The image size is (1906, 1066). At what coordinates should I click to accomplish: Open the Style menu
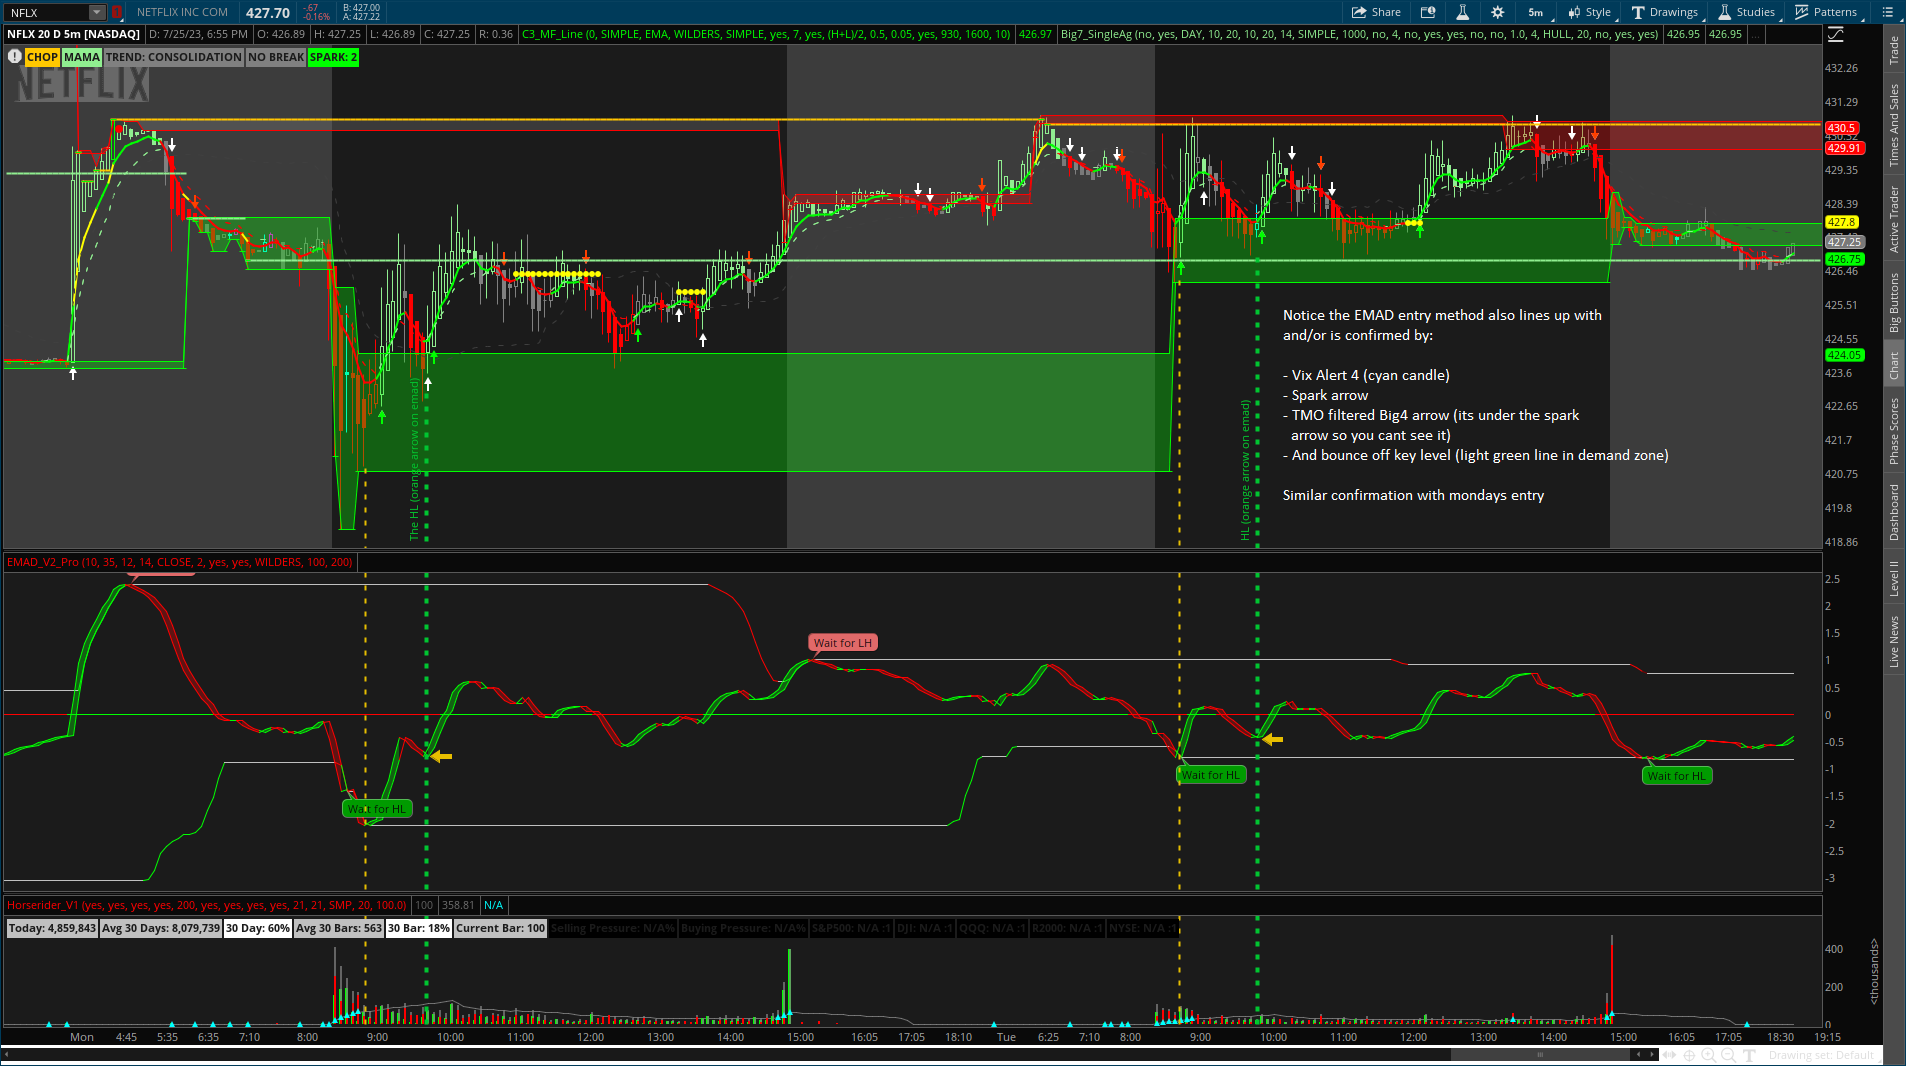point(1590,12)
